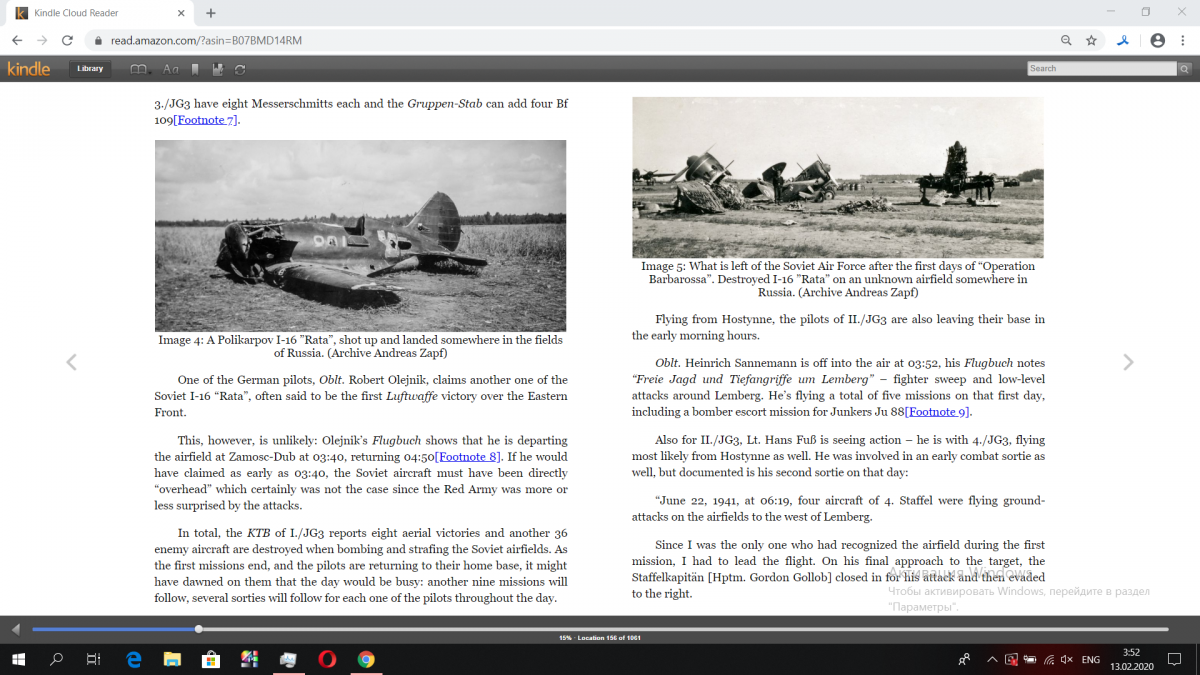Show hidden system tray icons
This screenshot has width=1200, height=675.
[990, 659]
